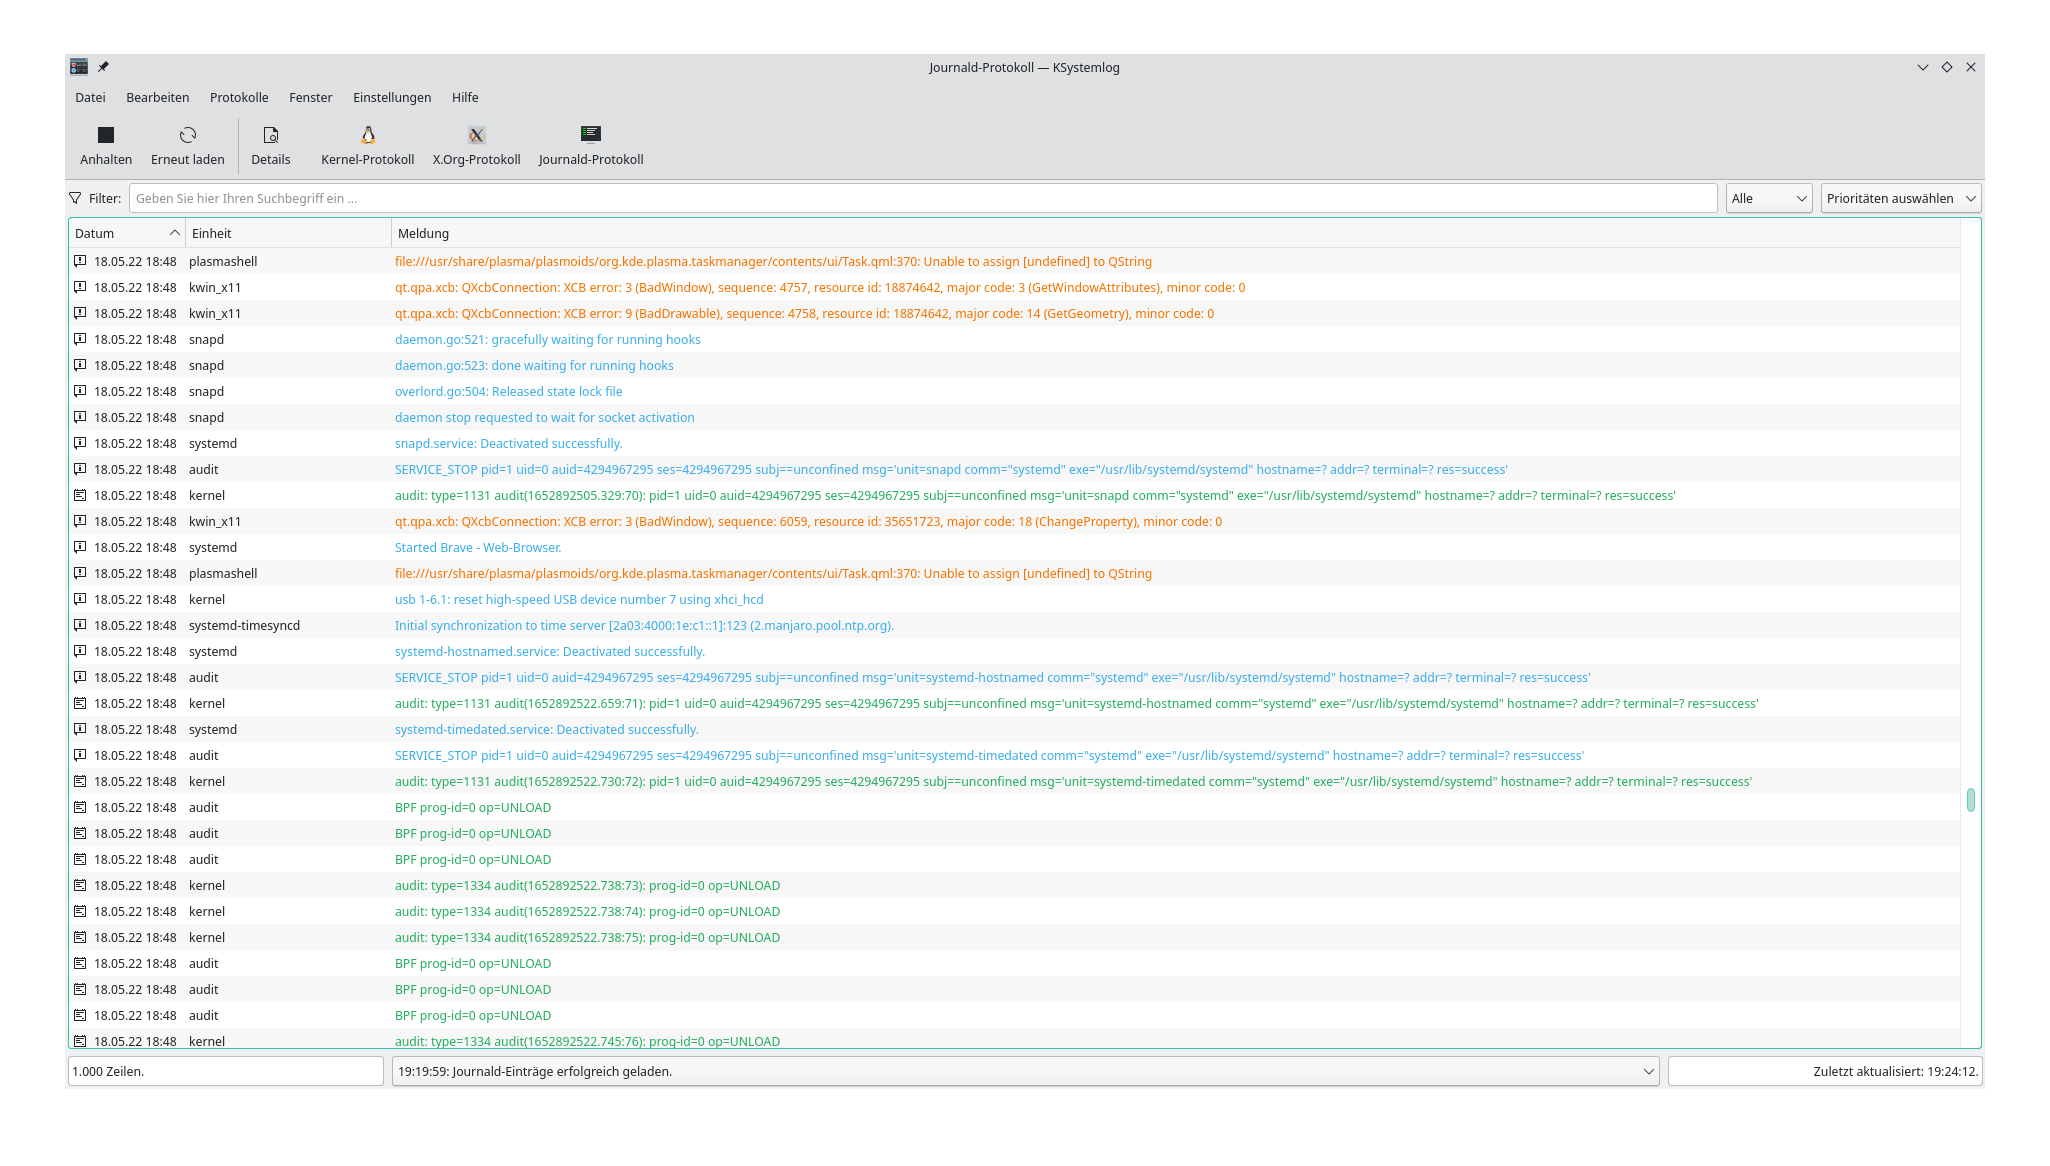Click the pin icon in title bar
The width and height of the screenshot is (2050, 1166).
103,67
